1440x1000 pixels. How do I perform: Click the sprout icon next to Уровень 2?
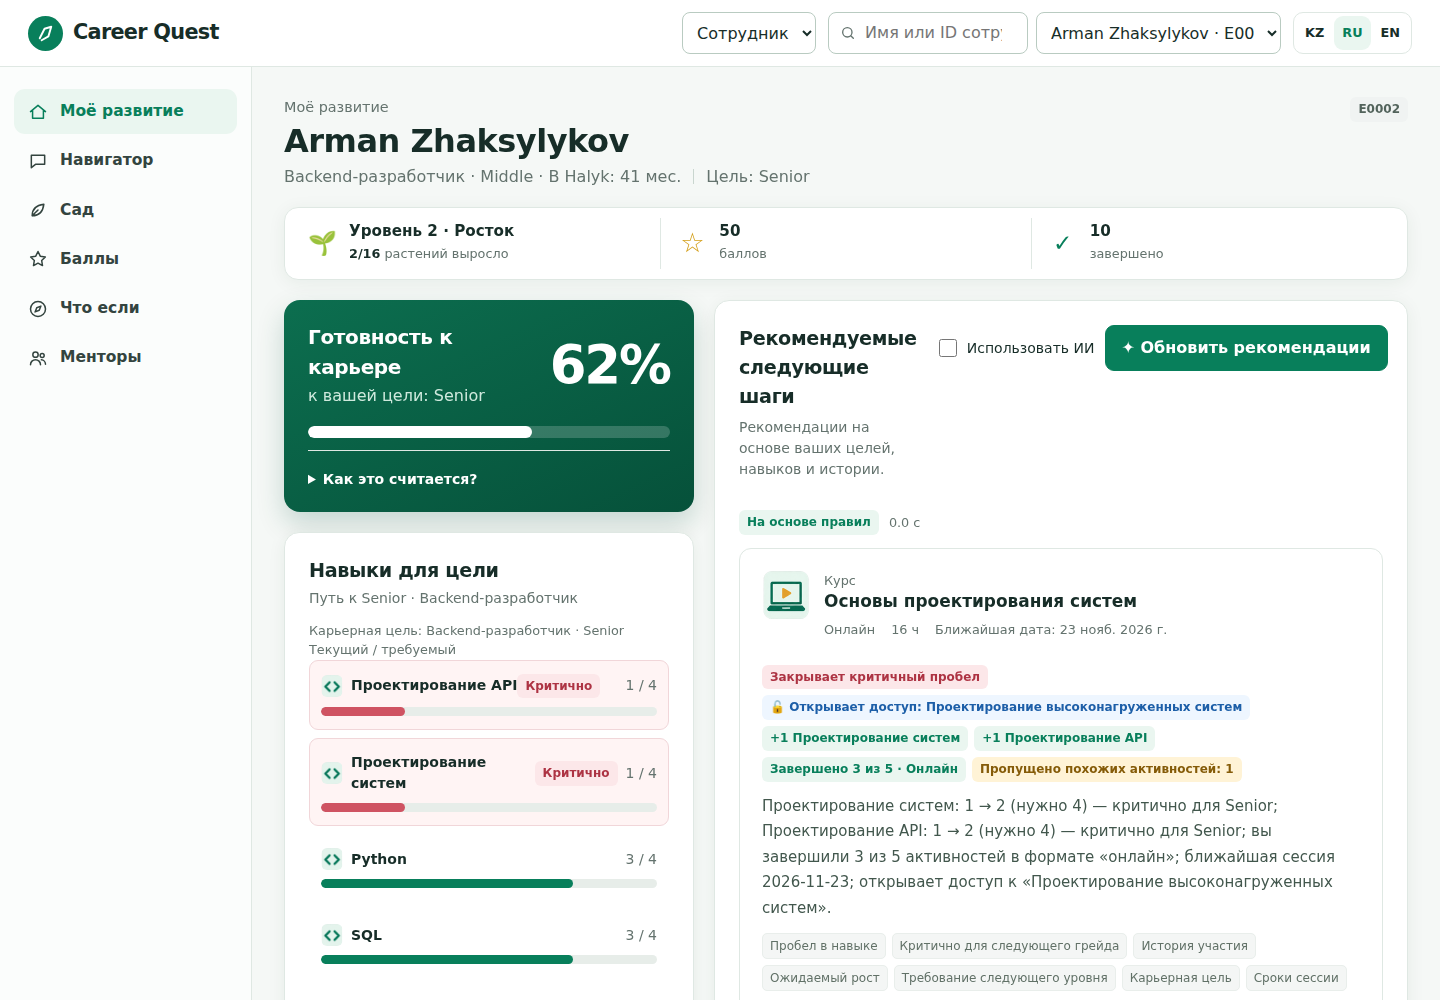322,243
